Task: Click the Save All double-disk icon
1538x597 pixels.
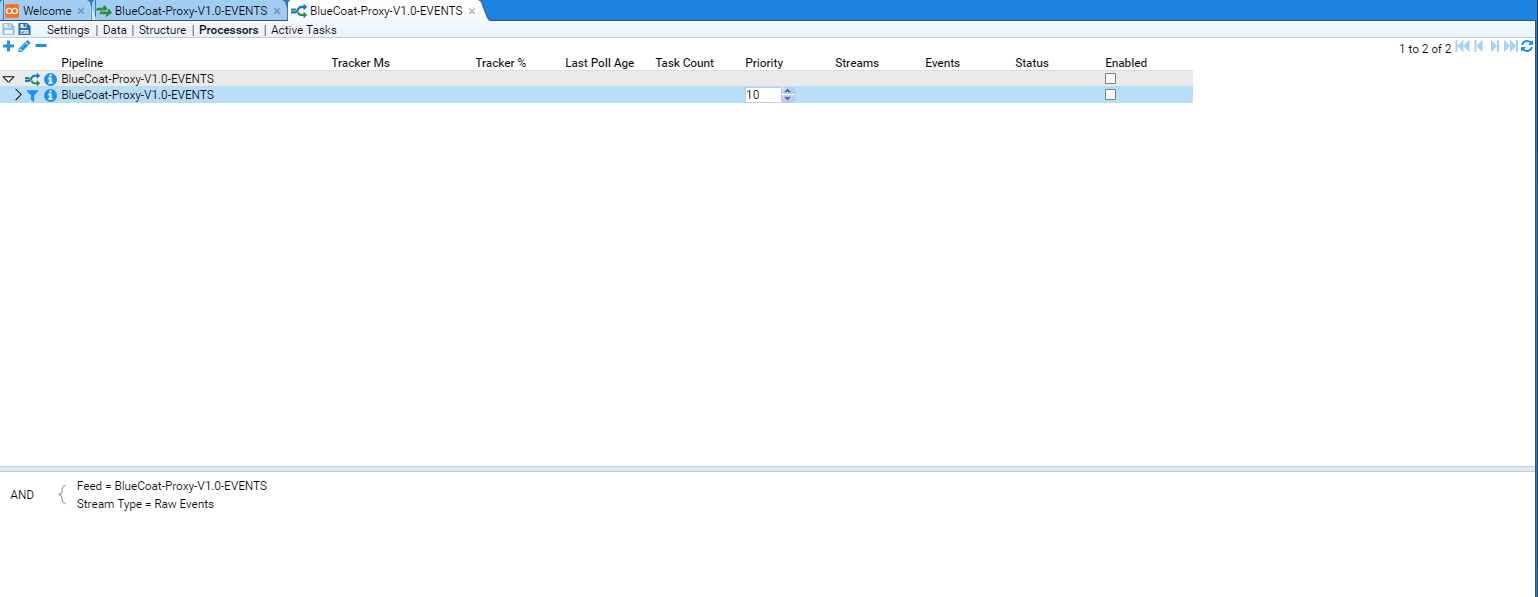Action: pyautogui.click(x=24, y=30)
